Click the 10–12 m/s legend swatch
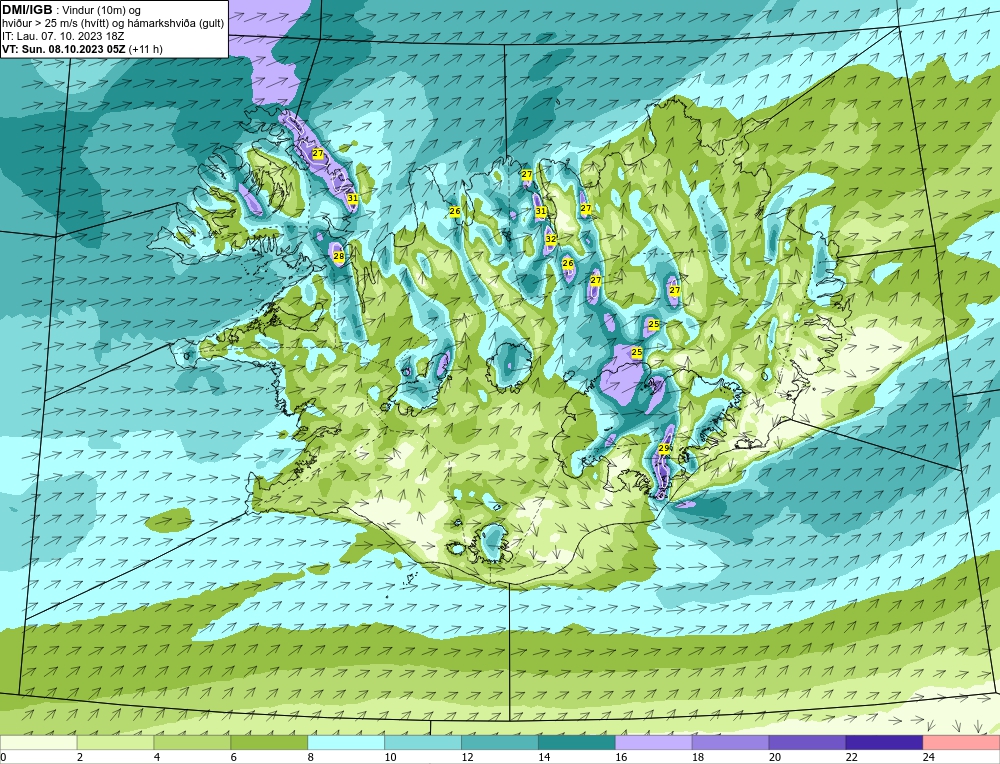 423,743
